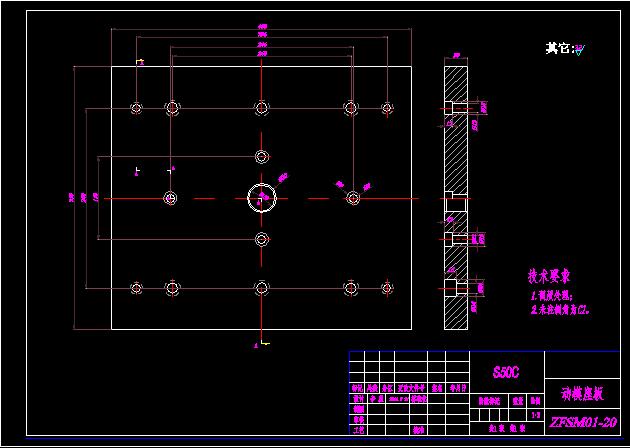This screenshot has height=448, width=630.
Task: Click technical requirement line 1
Action: point(552,297)
